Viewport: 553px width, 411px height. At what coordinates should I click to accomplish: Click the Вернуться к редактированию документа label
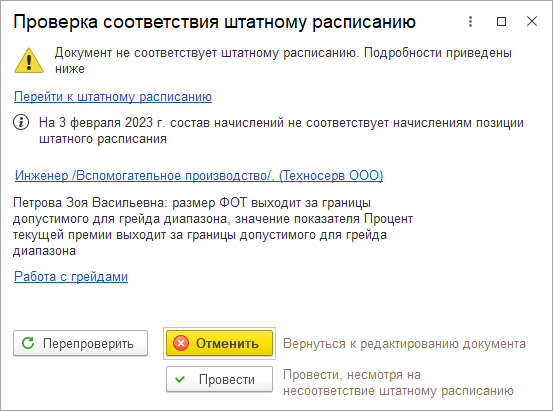click(x=404, y=343)
